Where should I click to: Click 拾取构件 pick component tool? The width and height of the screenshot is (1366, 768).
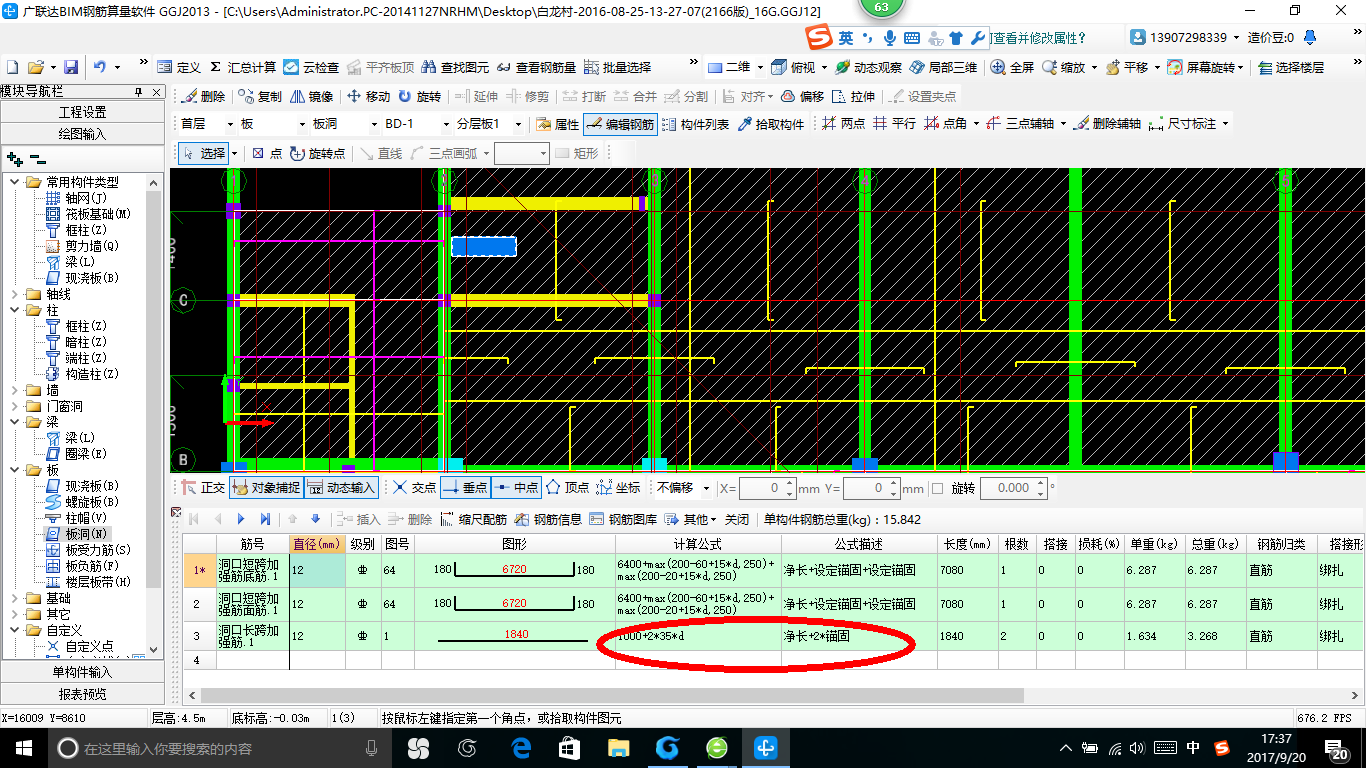(x=771, y=124)
